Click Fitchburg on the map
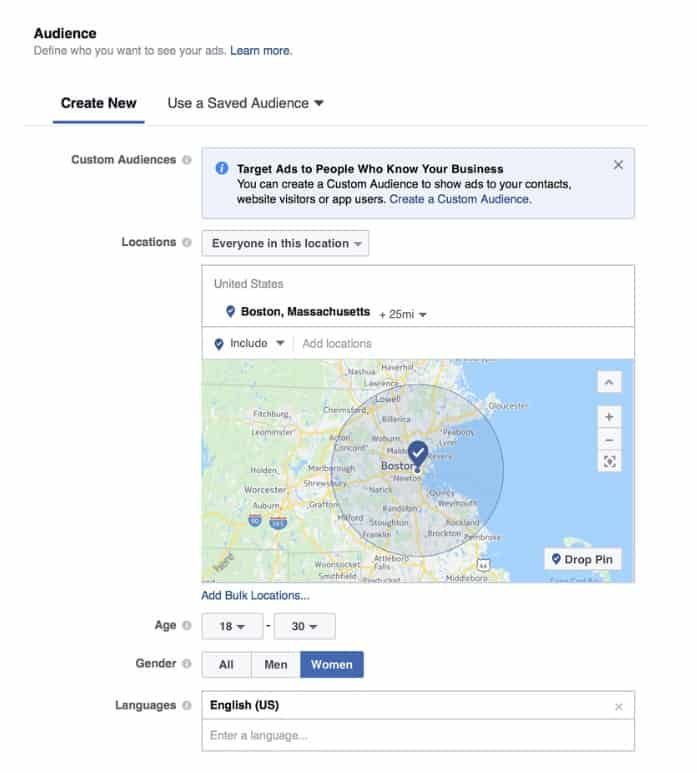 tap(271, 414)
